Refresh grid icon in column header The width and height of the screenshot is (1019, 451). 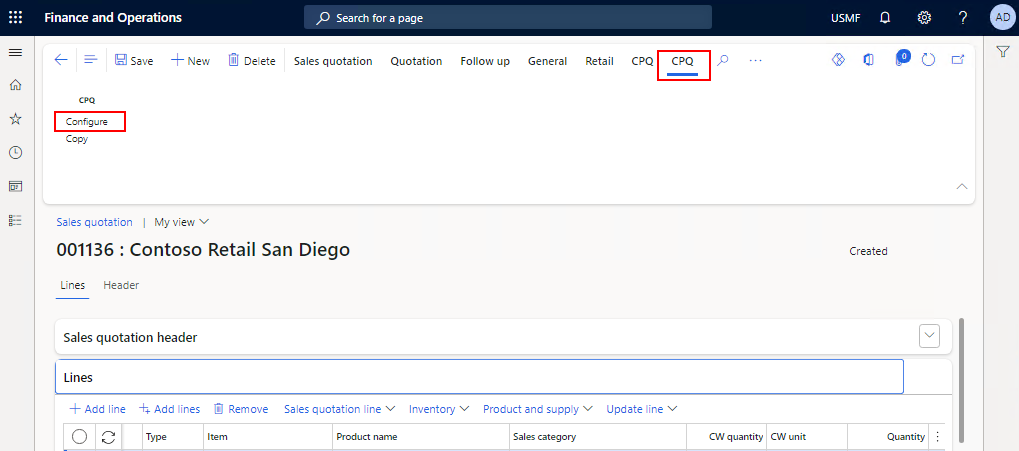109,437
